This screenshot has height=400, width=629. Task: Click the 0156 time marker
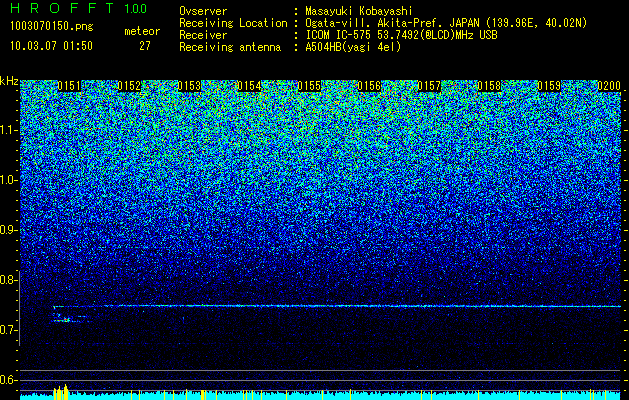[x=369, y=86]
